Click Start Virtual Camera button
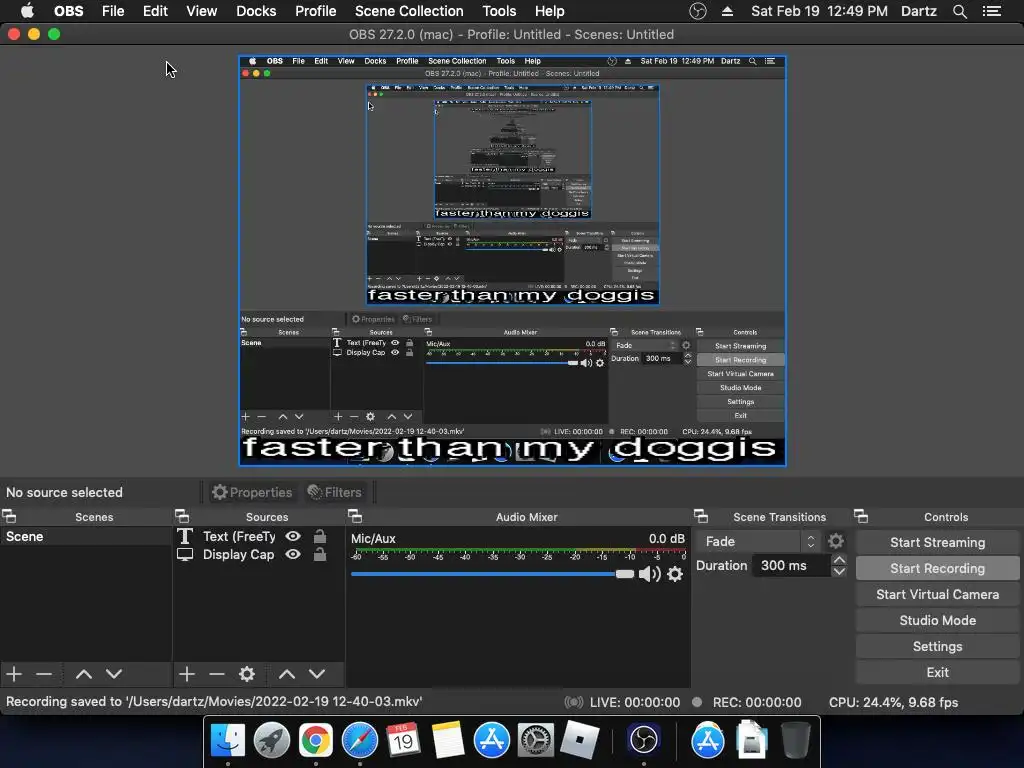 tap(937, 594)
